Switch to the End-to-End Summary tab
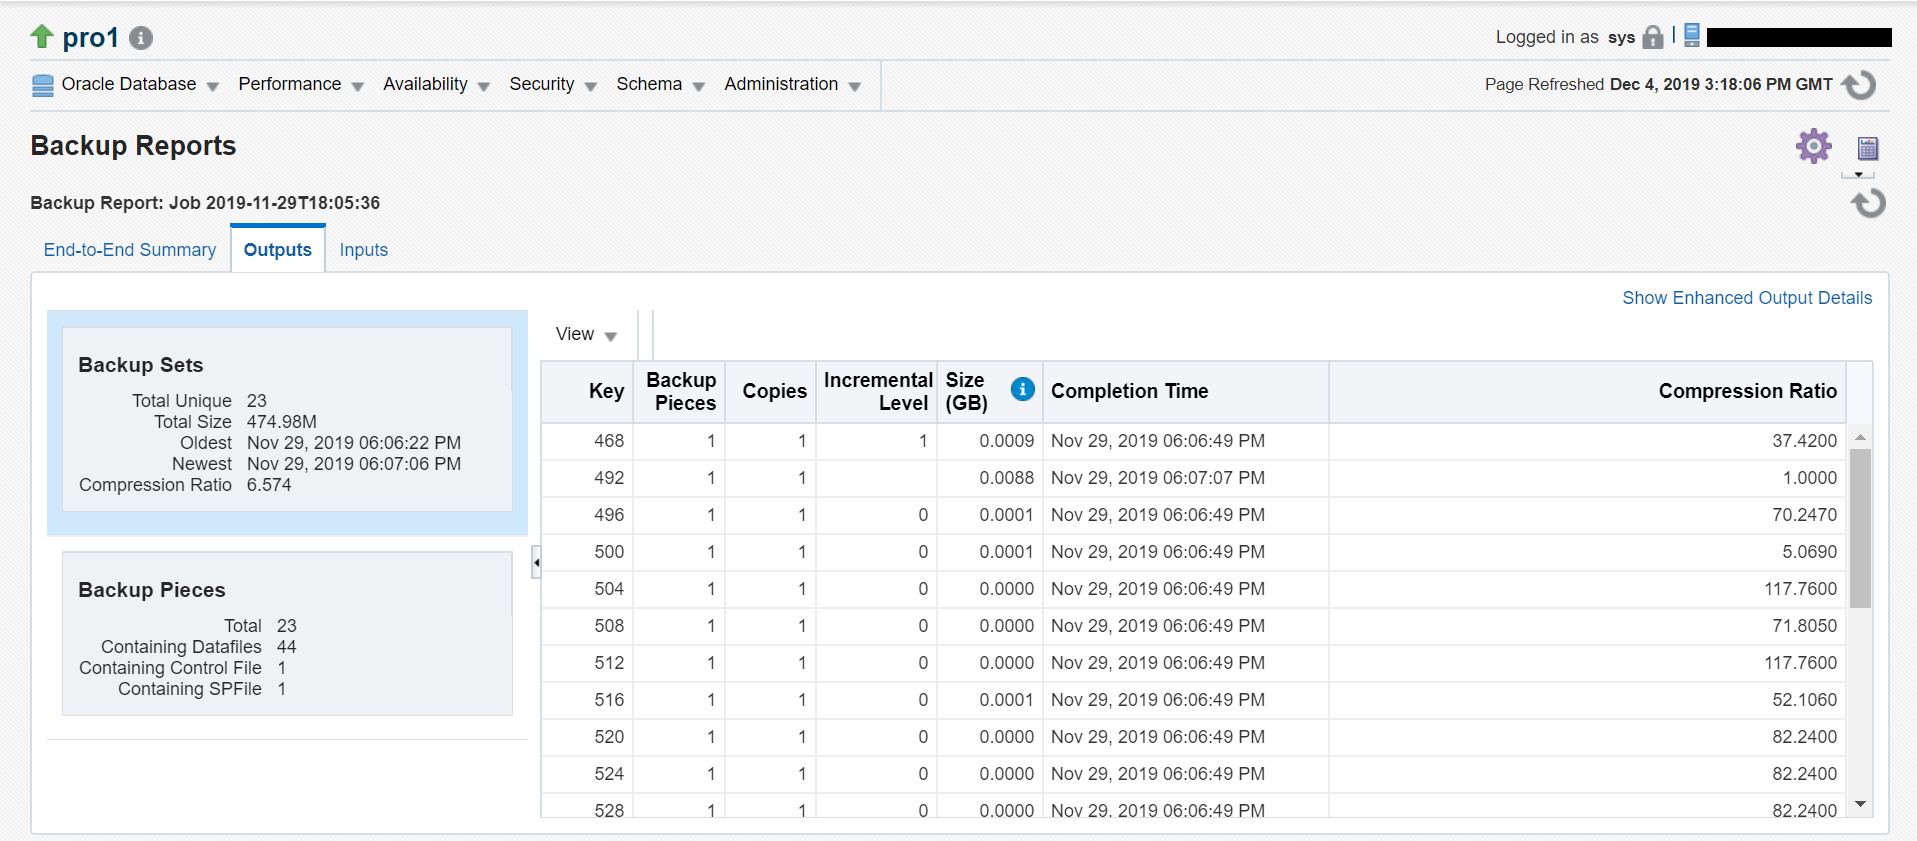Screen dimensions: 1917x841 click(x=130, y=250)
